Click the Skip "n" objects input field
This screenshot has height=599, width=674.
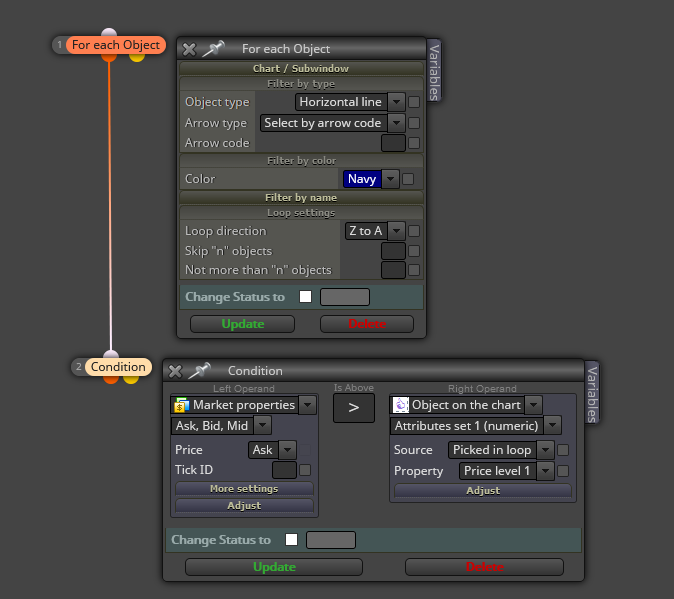393,251
